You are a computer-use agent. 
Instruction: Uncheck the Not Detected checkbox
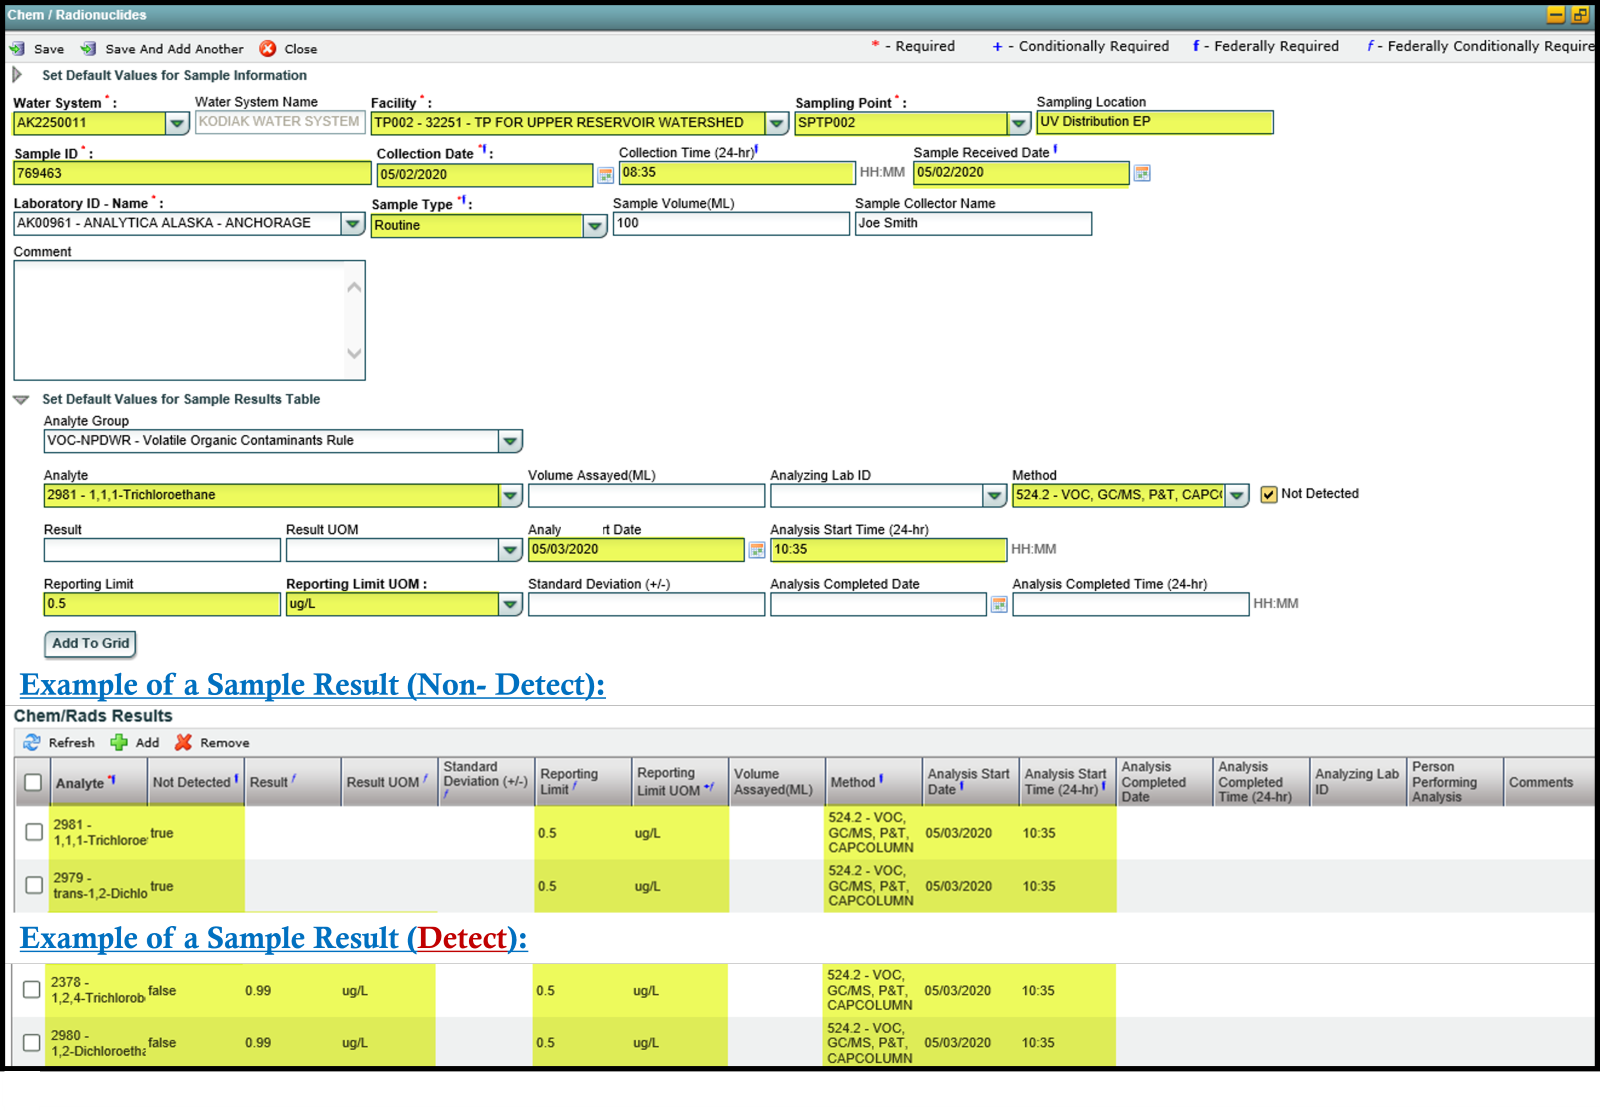tap(1269, 494)
